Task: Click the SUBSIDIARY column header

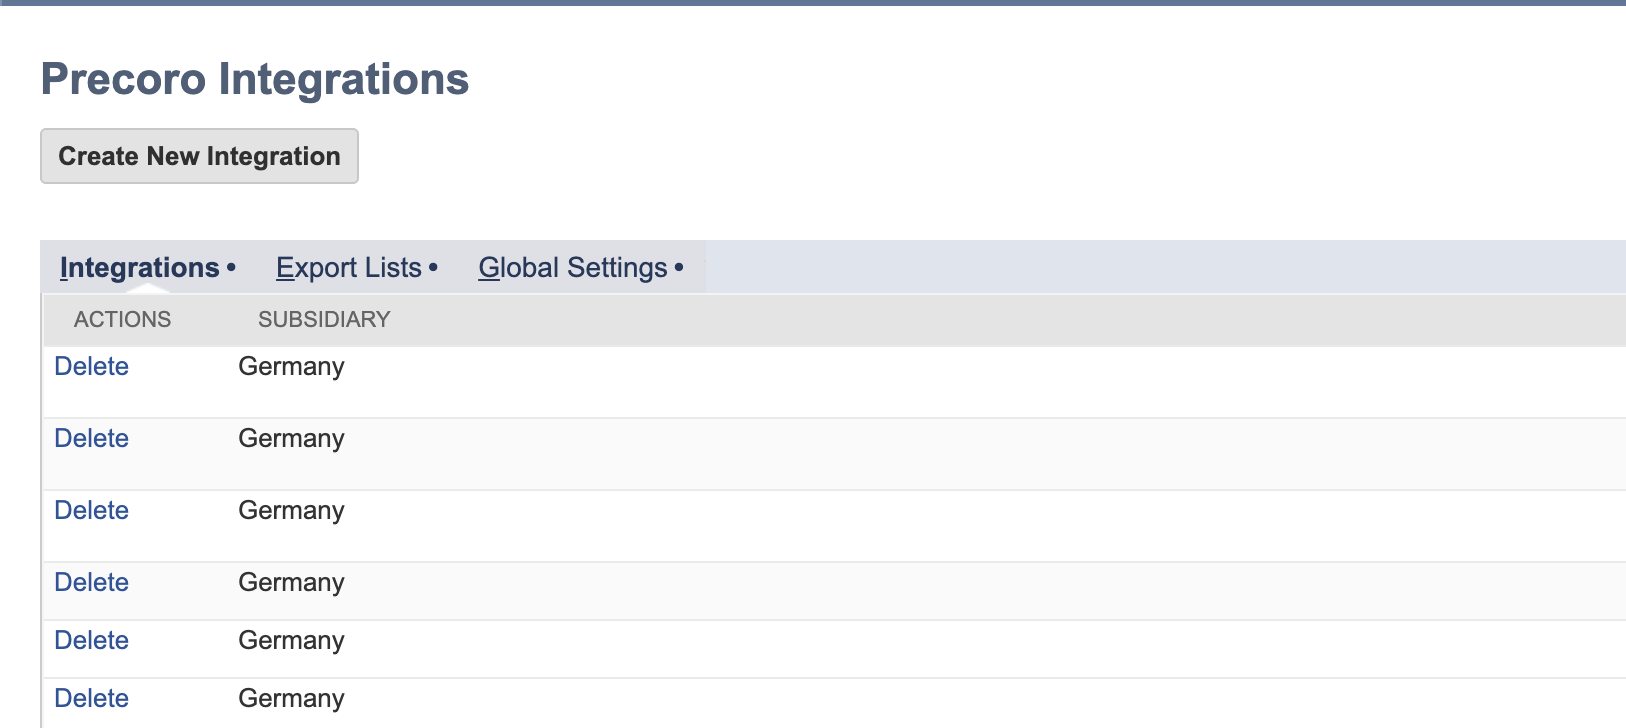Action: point(324,320)
